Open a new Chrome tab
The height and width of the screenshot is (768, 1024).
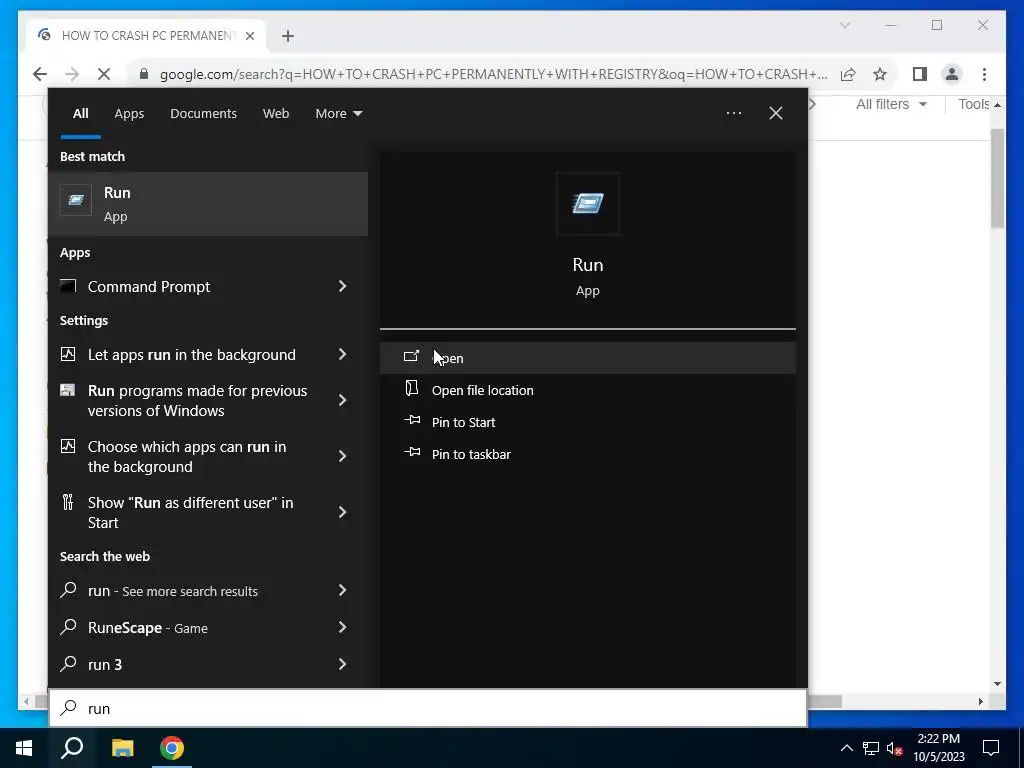pyautogui.click(x=288, y=36)
